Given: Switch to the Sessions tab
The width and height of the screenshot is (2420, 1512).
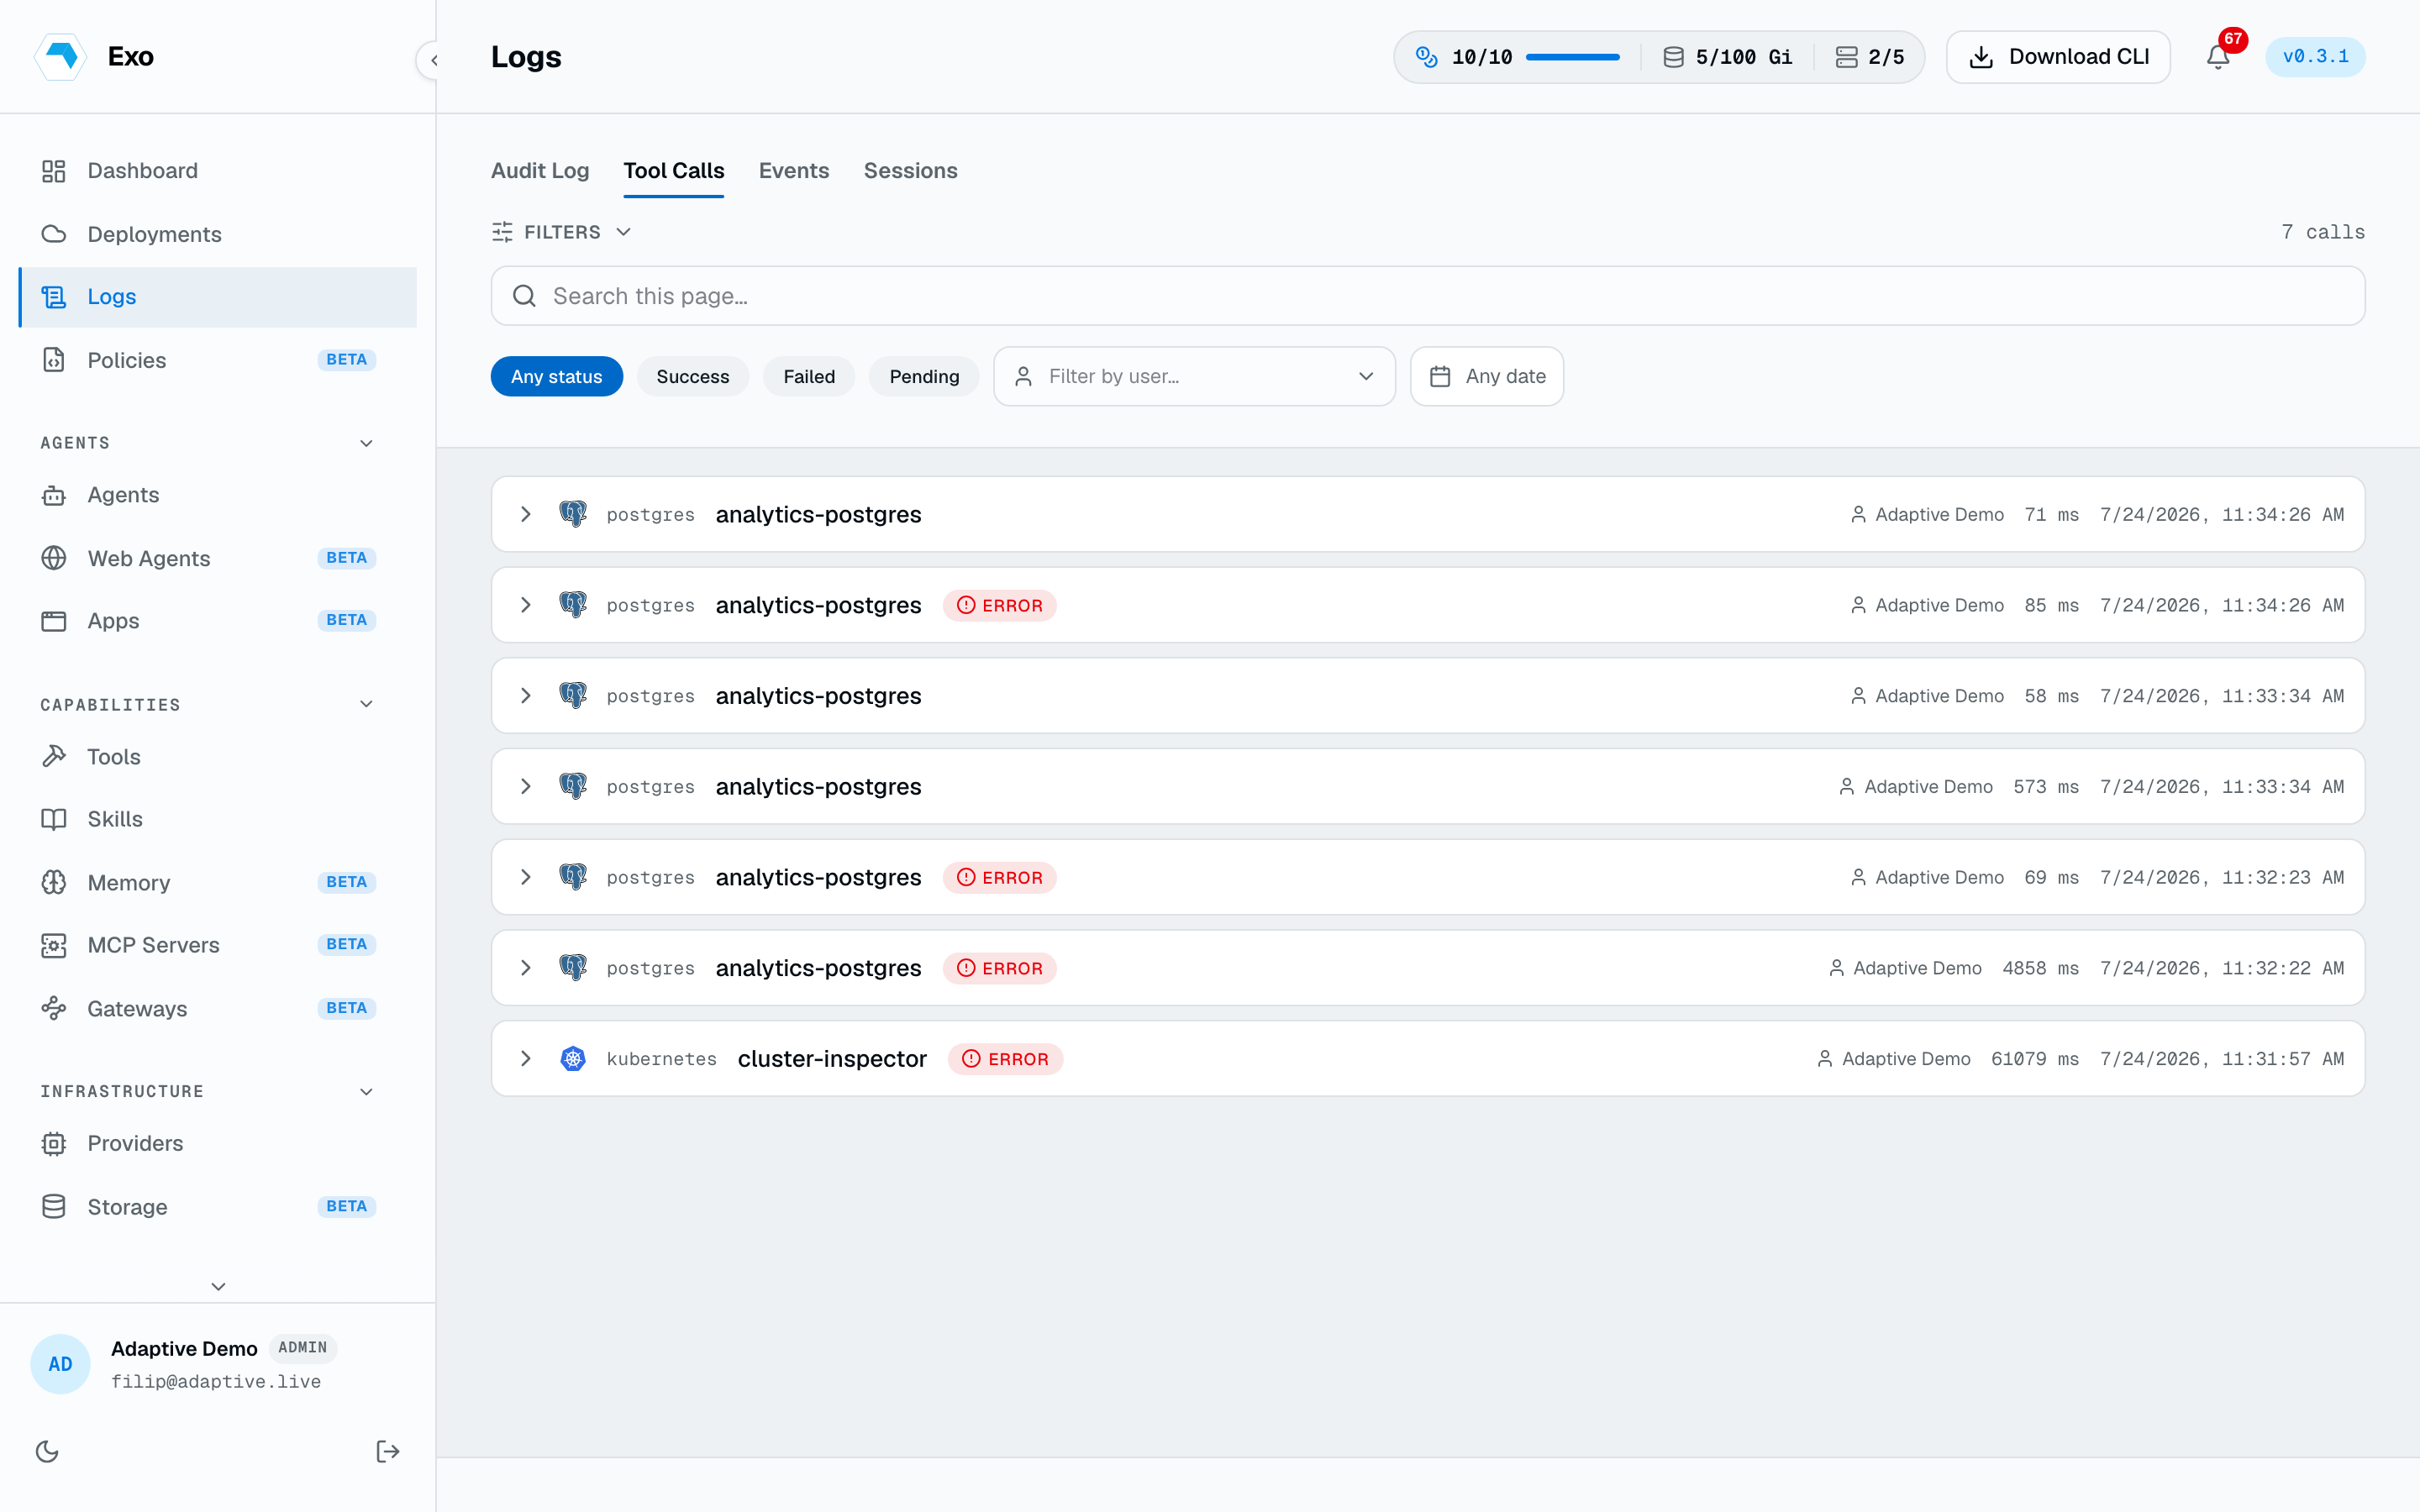Looking at the screenshot, I should [911, 171].
